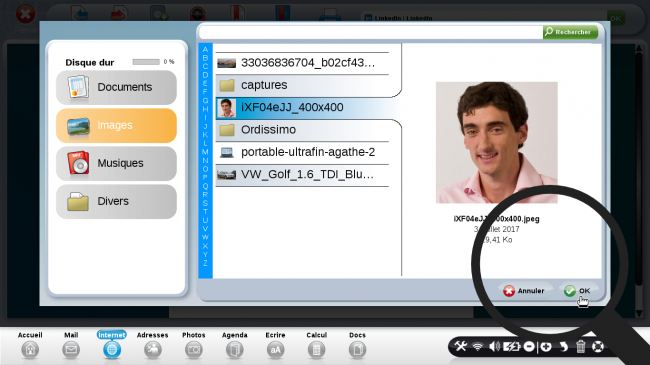Open the Docs icon
The height and width of the screenshot is (365, 650).
pos(357,350)
